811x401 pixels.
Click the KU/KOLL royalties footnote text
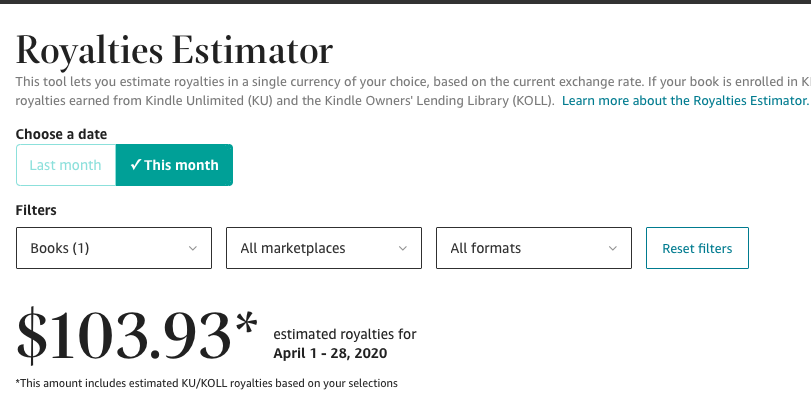(x=207, y=383)
